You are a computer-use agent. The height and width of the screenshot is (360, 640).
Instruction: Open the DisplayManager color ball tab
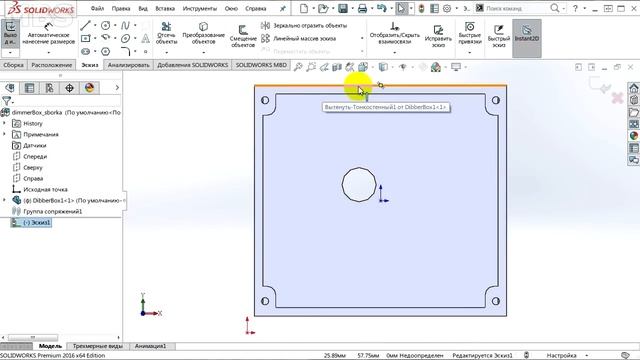click(x=89, y=88)
